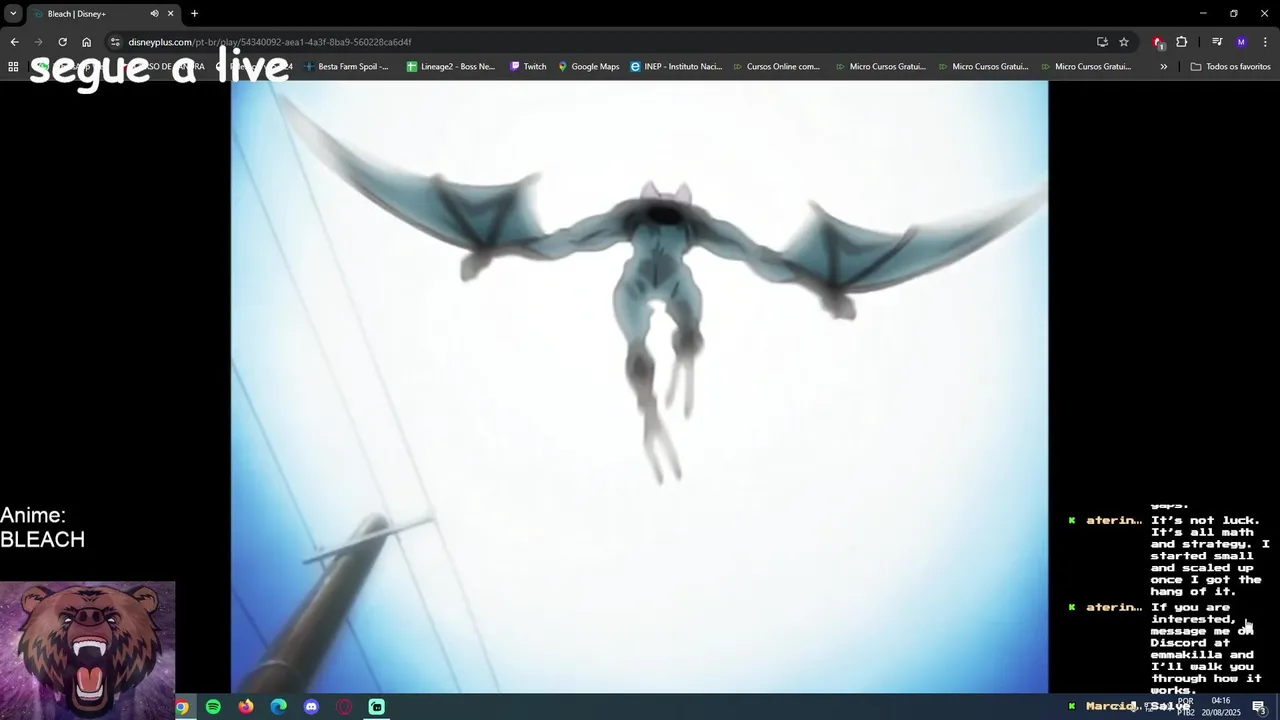Open the Lineage2 - Boss bookmark
Screen dimensions: 1280x720
[451, 67]
